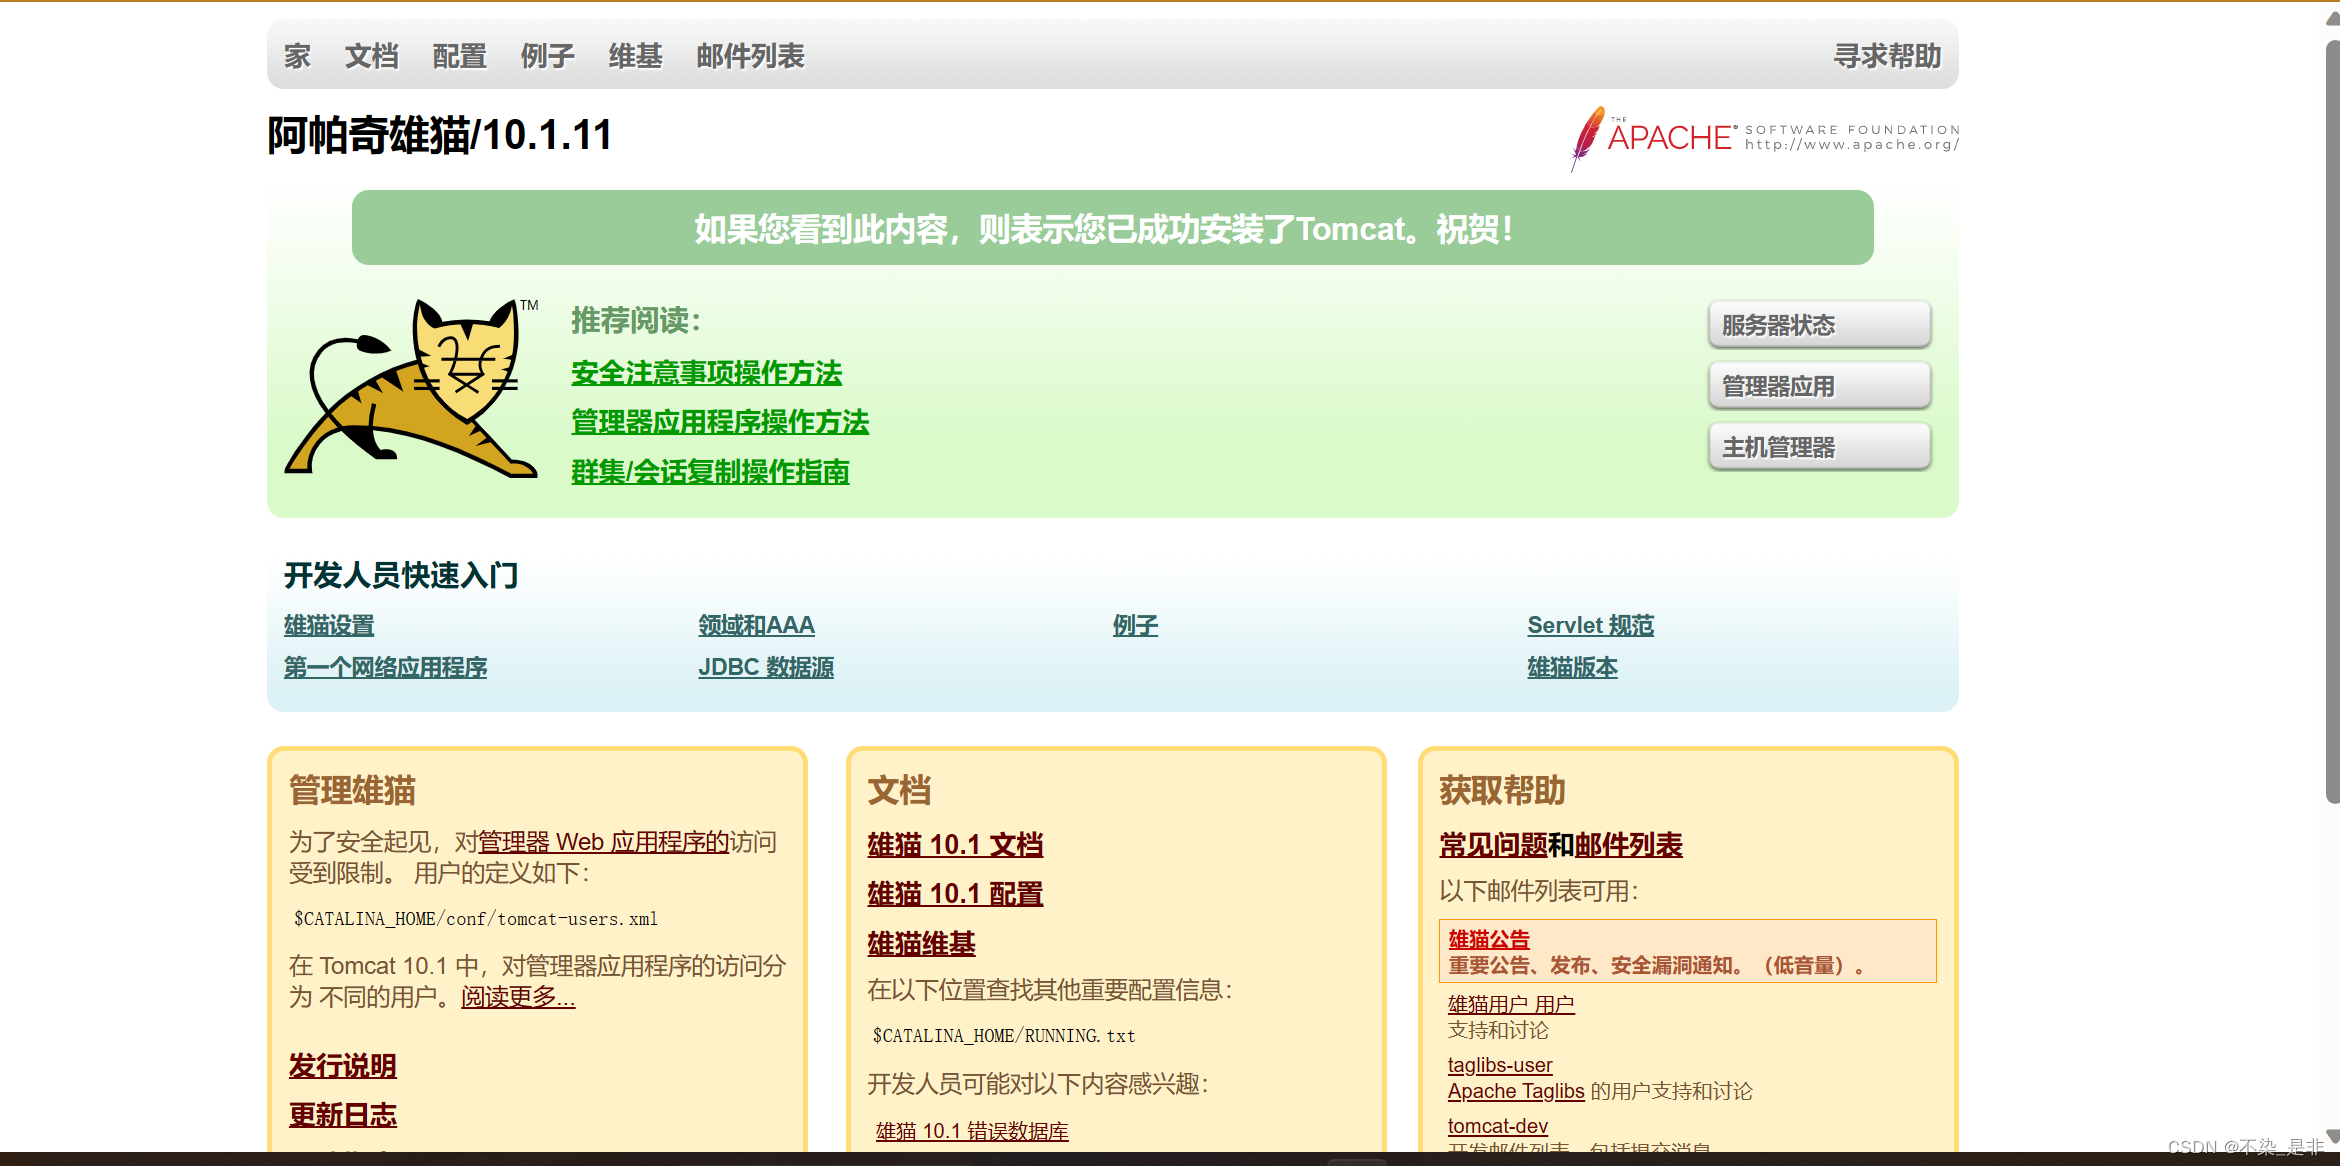Click 阅读更多 in the 管理雄猫 section

point(516,996)
